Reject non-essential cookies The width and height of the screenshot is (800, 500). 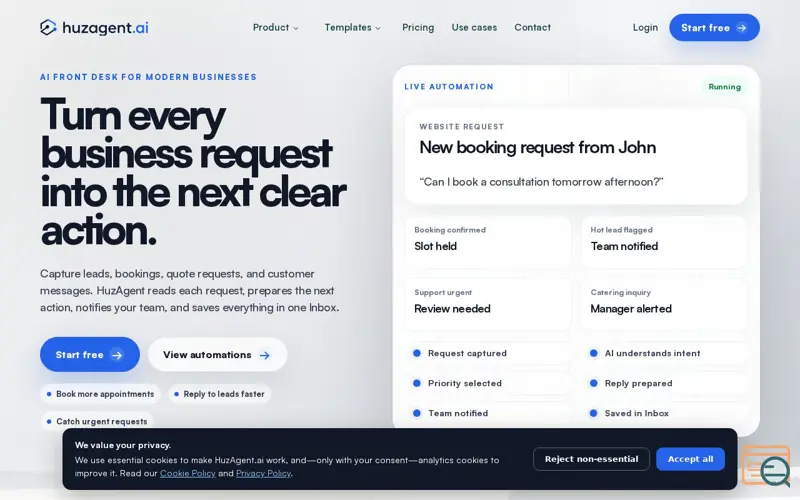[591, 459]
